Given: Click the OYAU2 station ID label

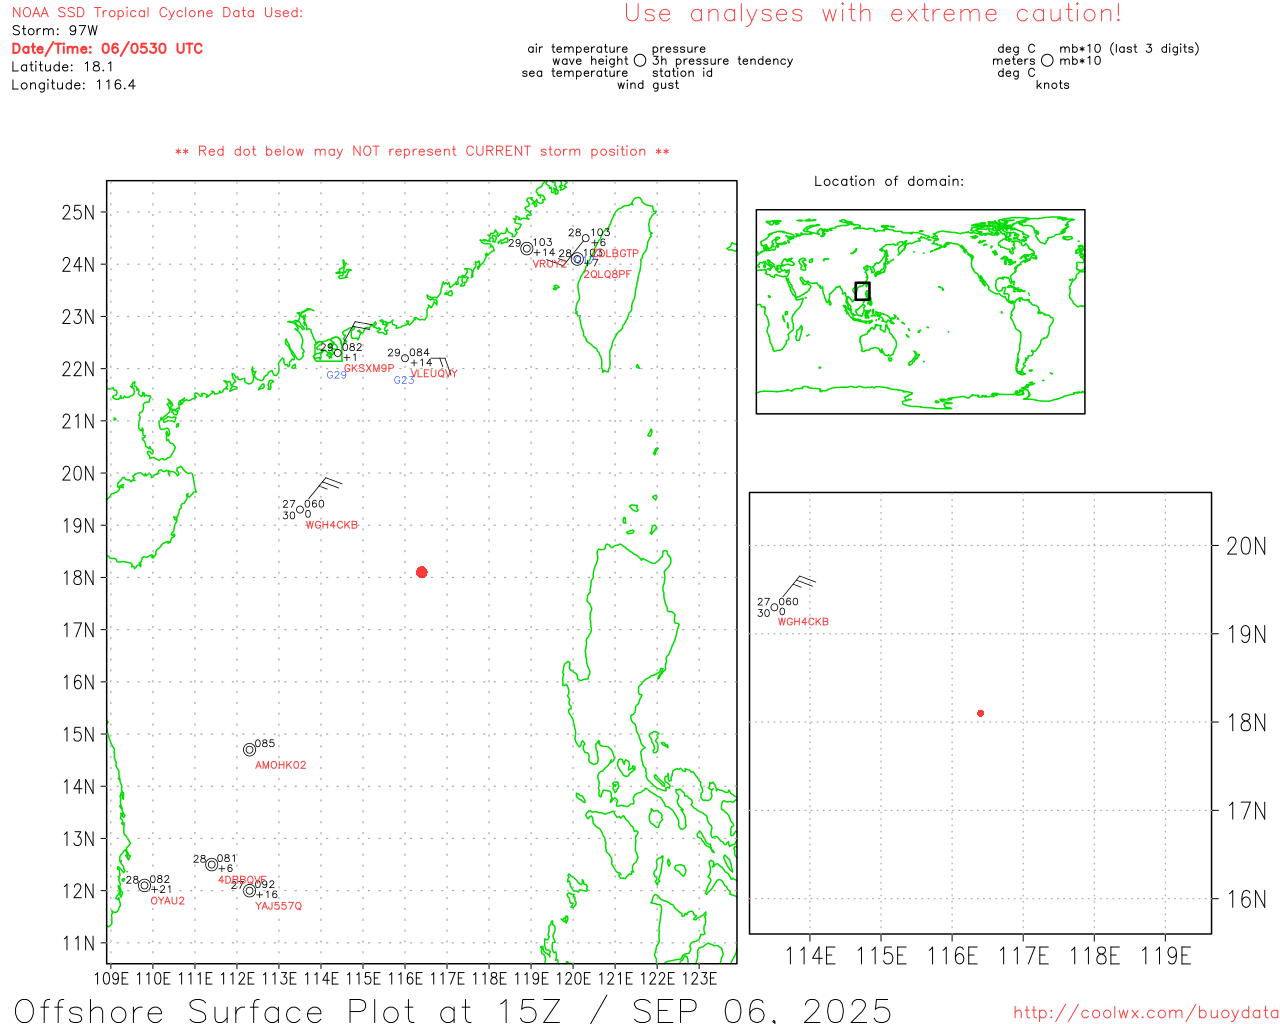Looking at the screenshot, I should pos(168,901).
